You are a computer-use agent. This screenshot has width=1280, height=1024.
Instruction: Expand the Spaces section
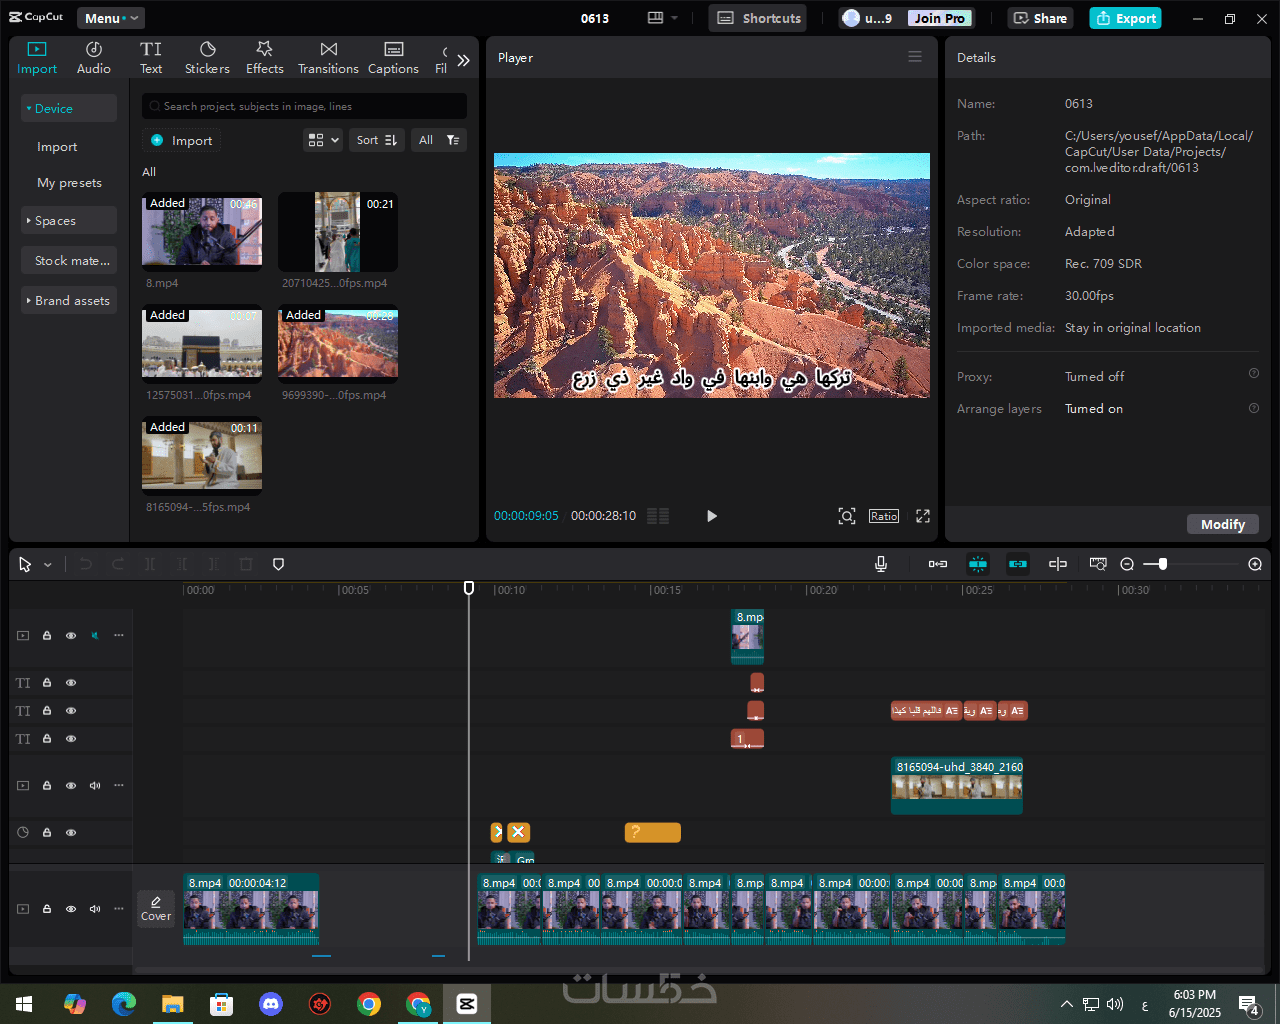(68, 221)
